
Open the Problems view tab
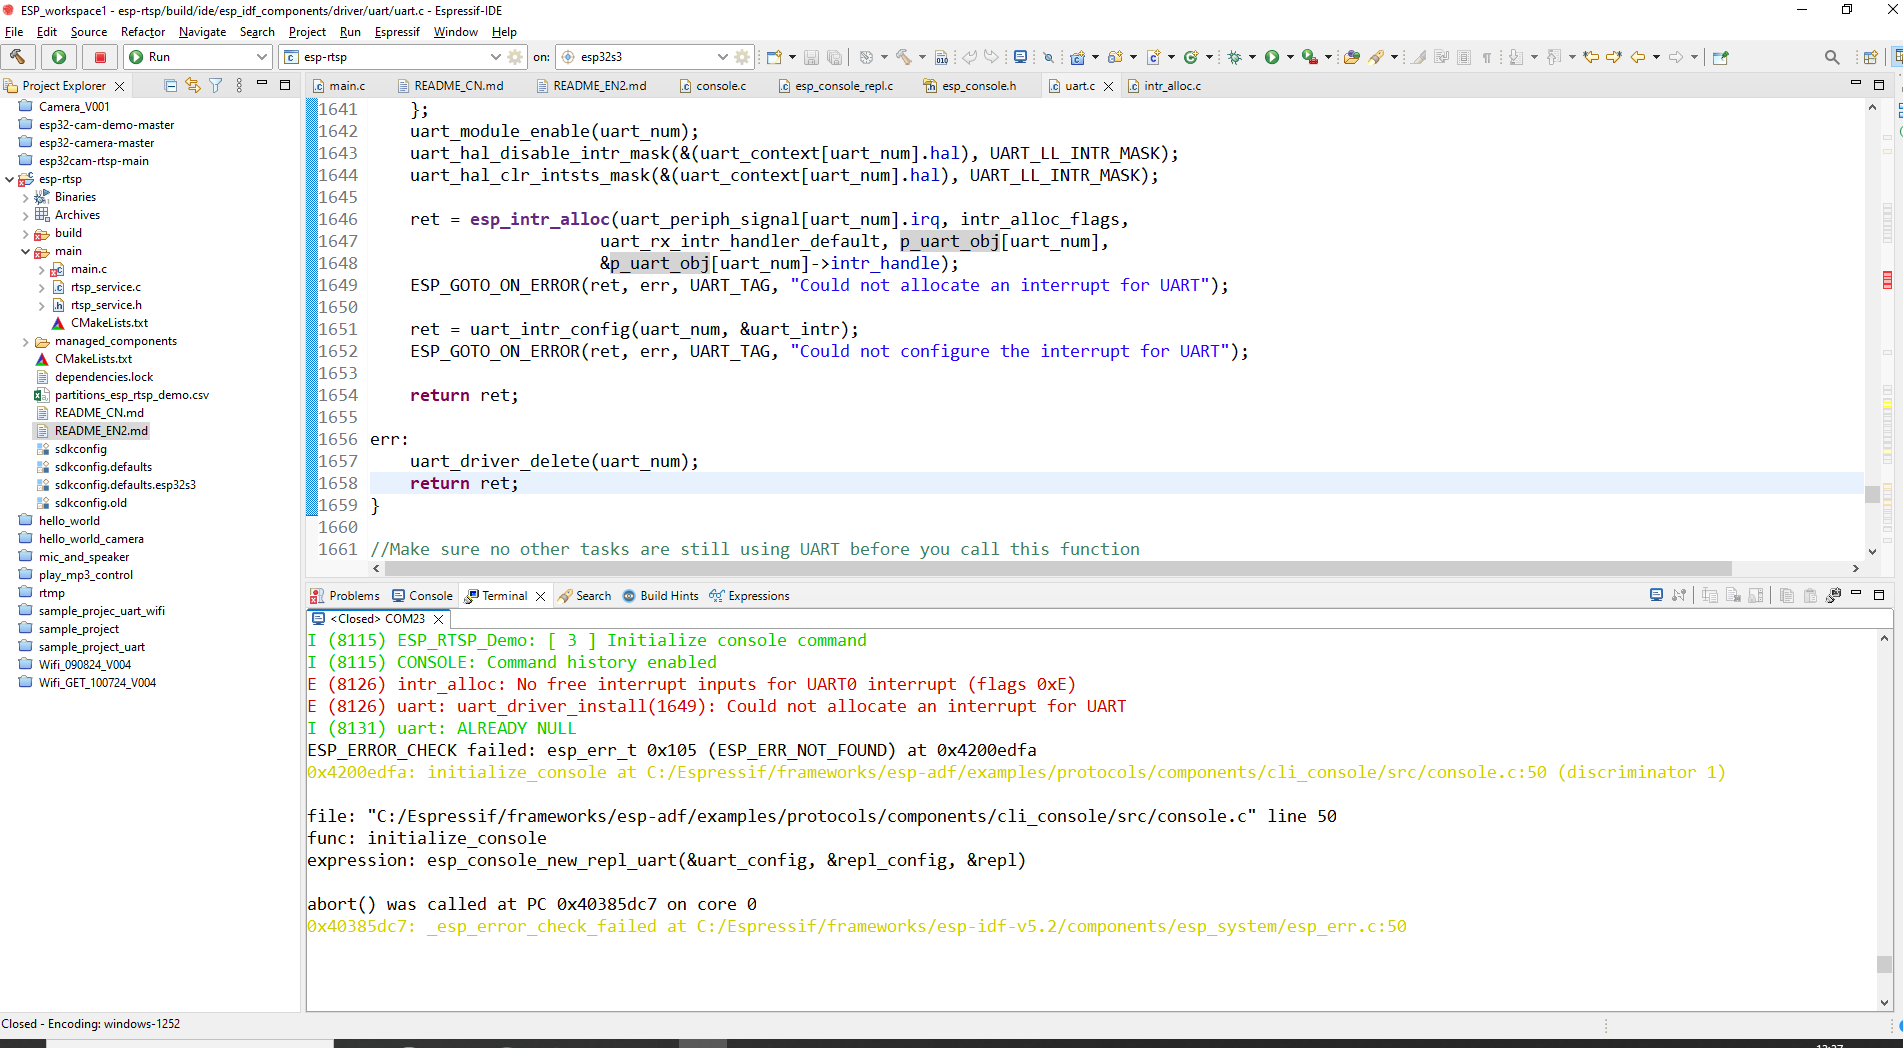pos(345,596)
